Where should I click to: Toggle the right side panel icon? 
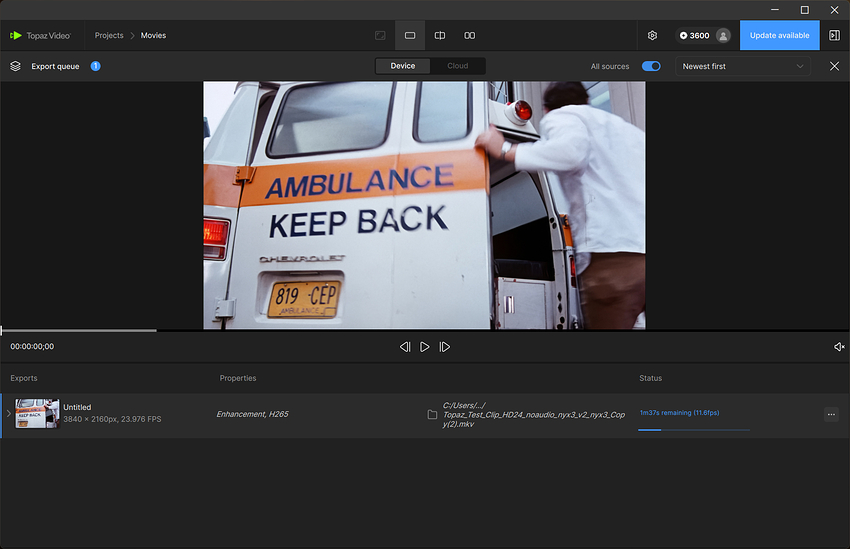[x=835, y=35]
